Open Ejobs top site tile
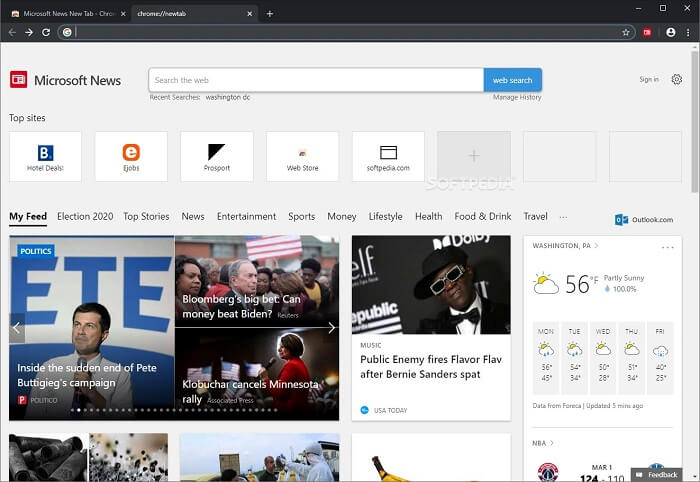The height and width of the screenshot is (482, 700). tap(131, 156)
